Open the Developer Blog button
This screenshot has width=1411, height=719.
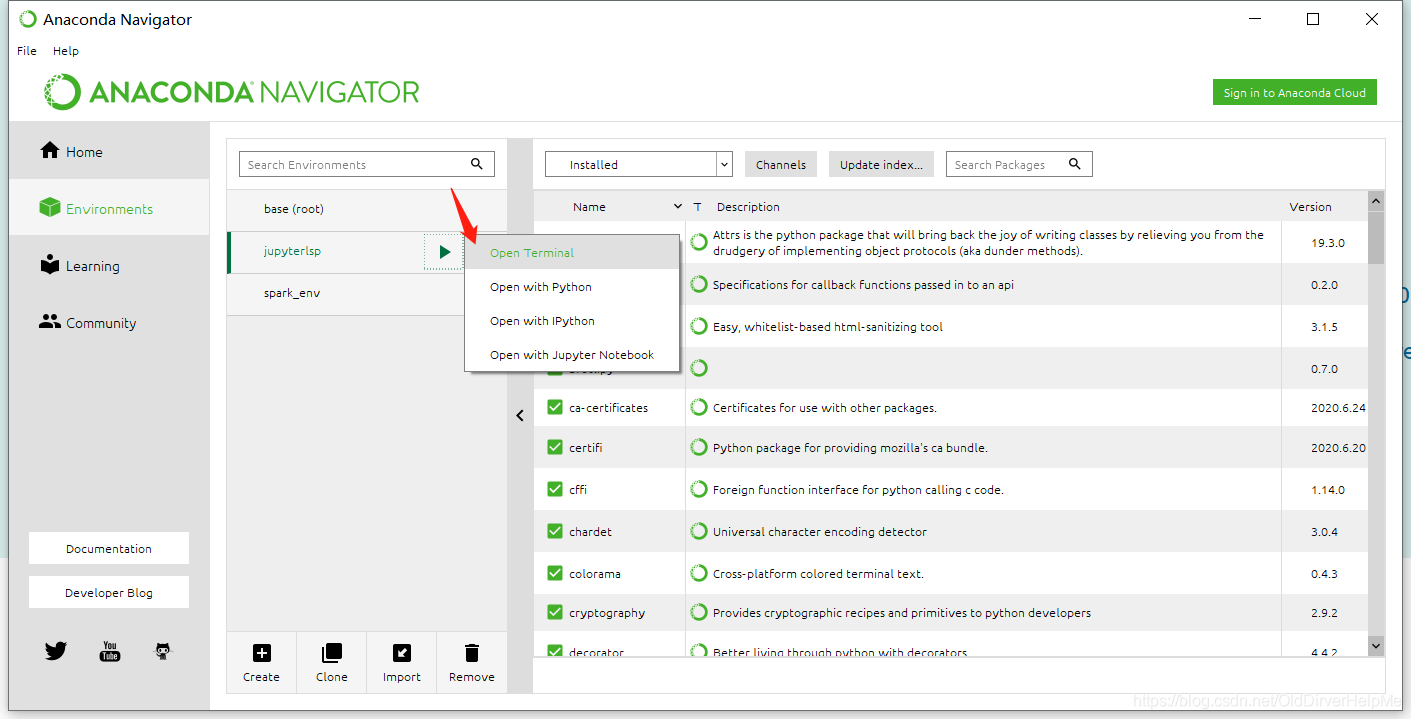click(x=109, y=592)
